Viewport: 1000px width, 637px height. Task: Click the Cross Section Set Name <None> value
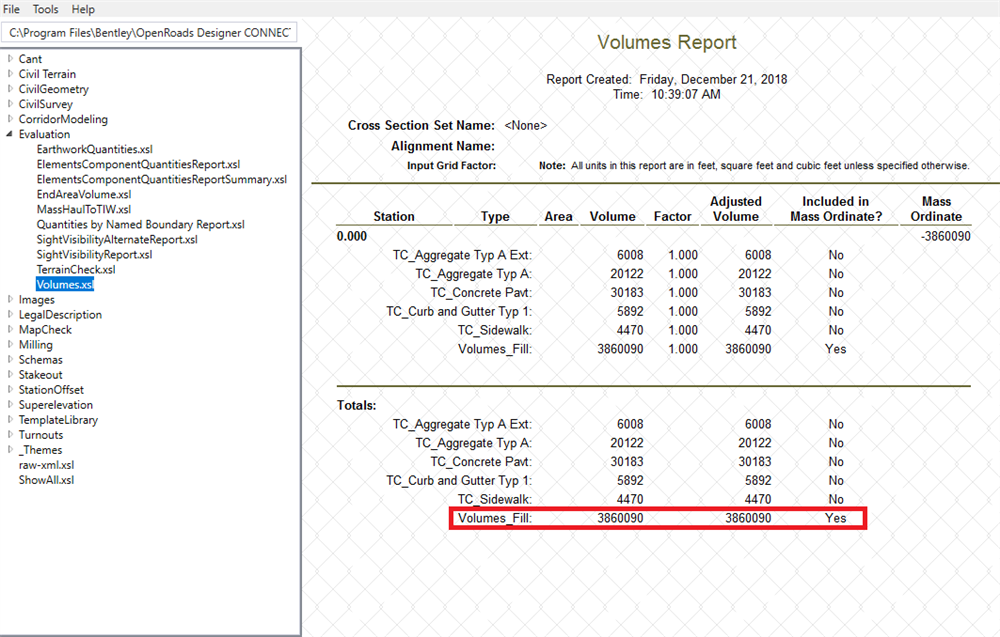click(x=526, y=125)
